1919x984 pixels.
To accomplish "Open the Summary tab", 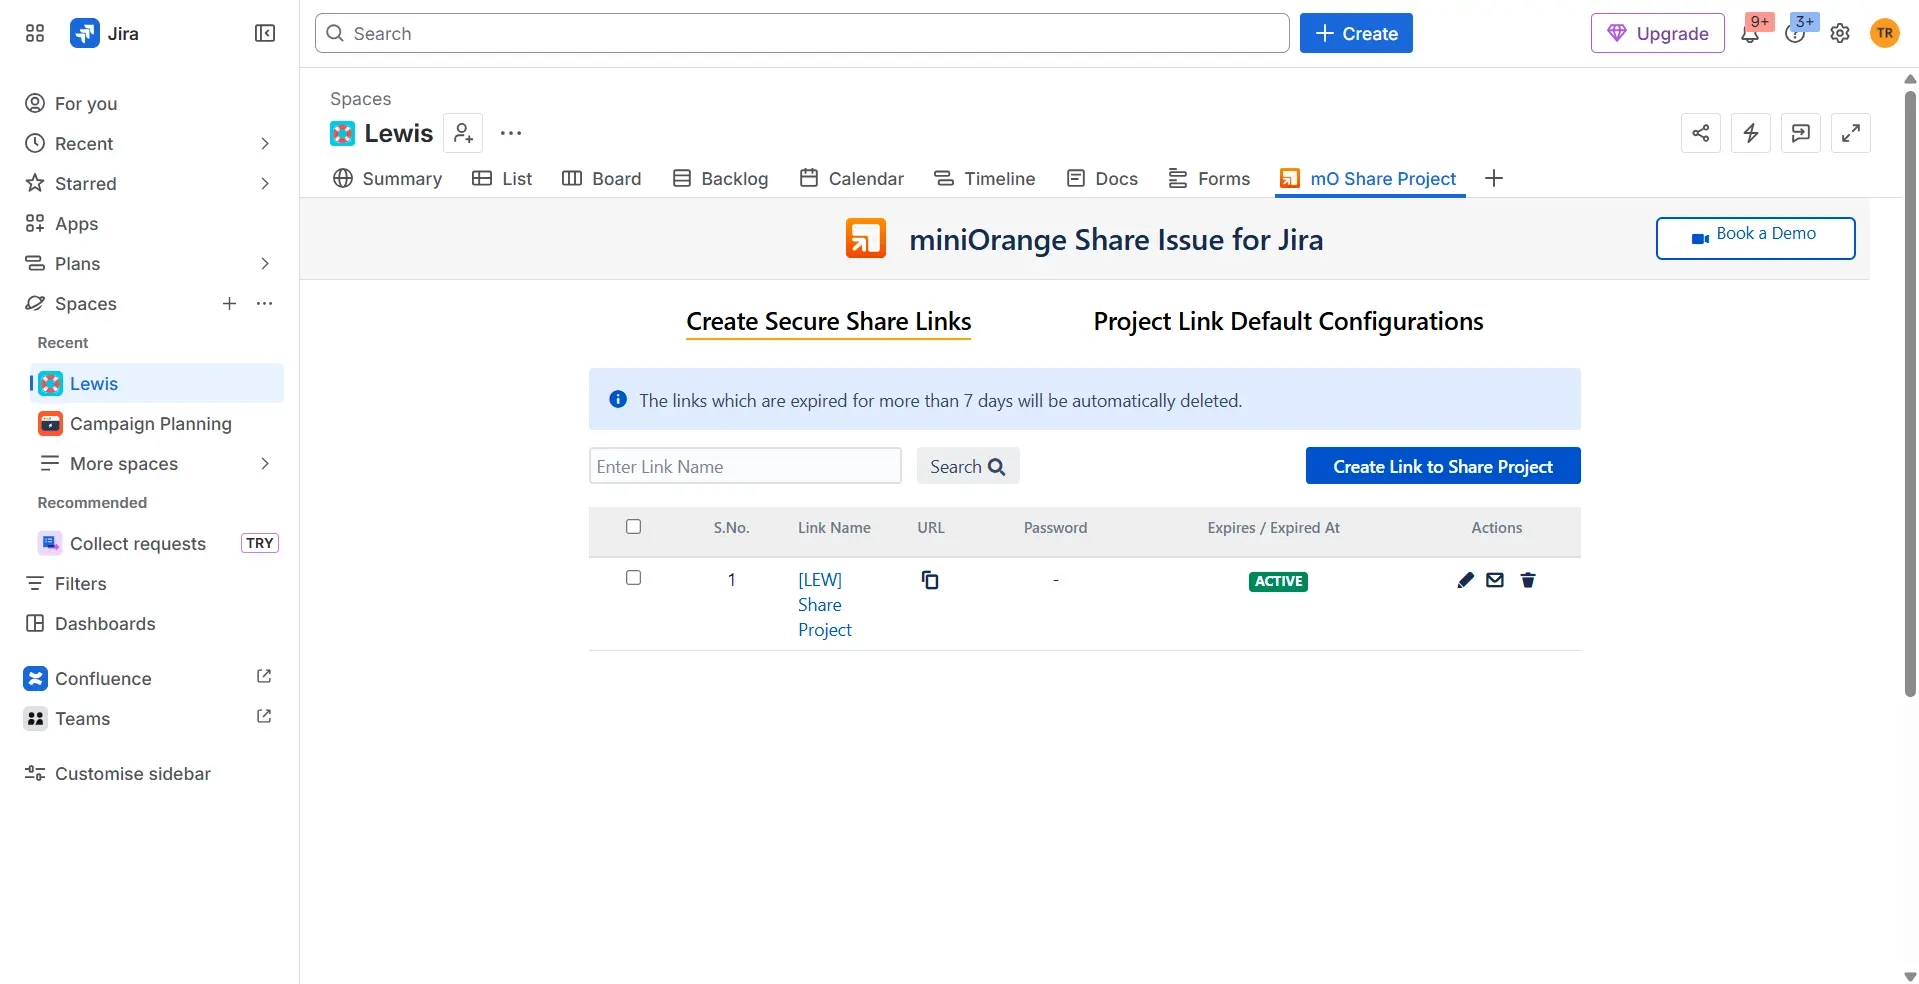I will 388,178.
